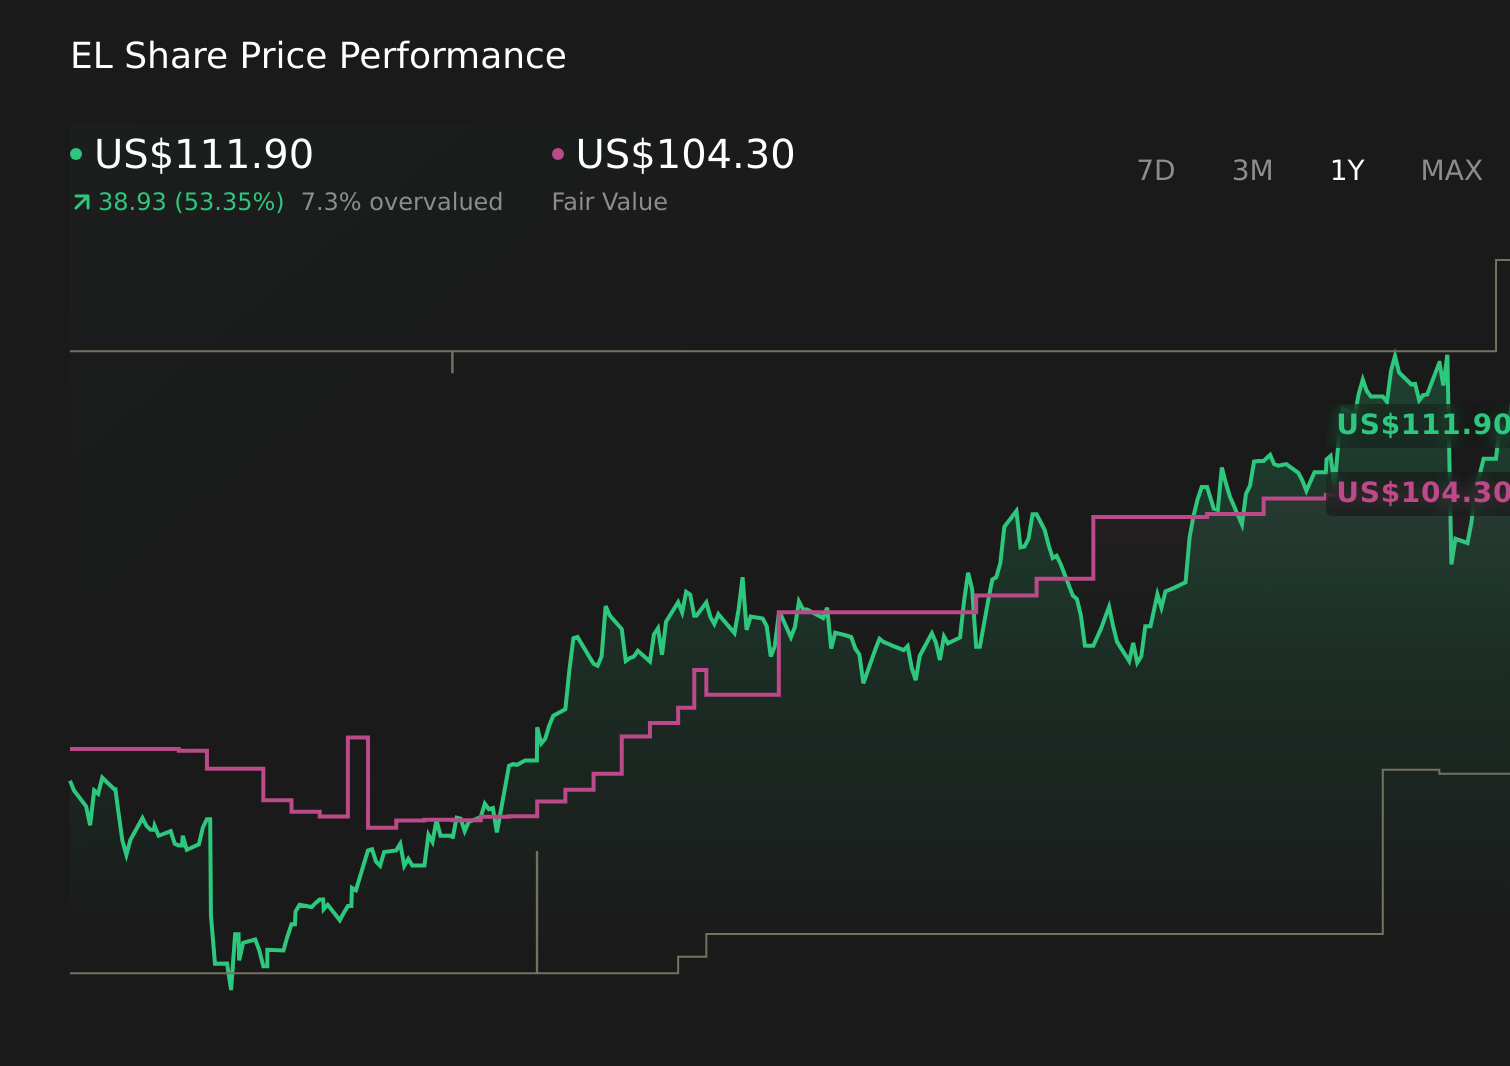Switch to the 7D time range

1156,170
